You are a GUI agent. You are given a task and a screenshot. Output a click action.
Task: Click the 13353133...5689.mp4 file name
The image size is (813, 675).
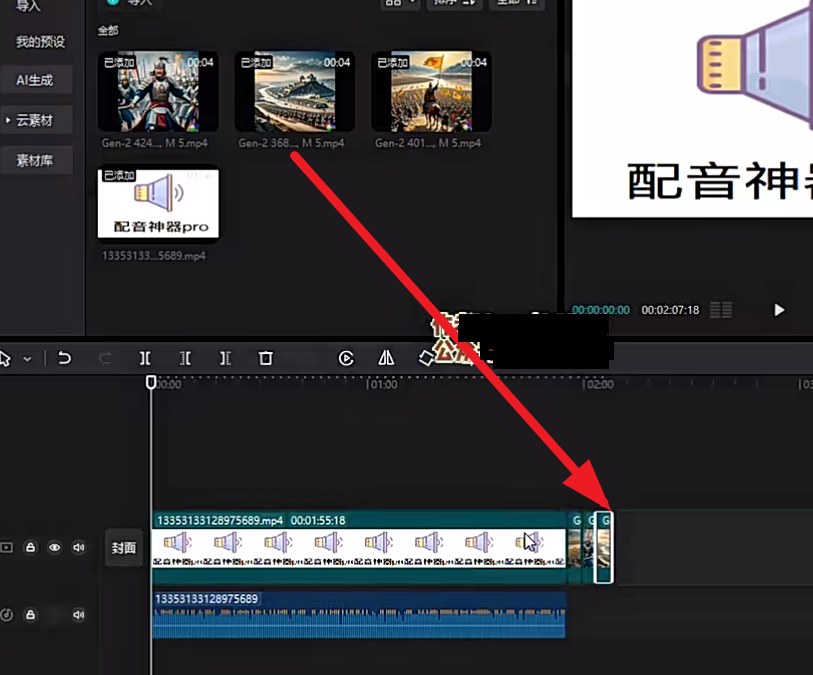pos(153,256)
